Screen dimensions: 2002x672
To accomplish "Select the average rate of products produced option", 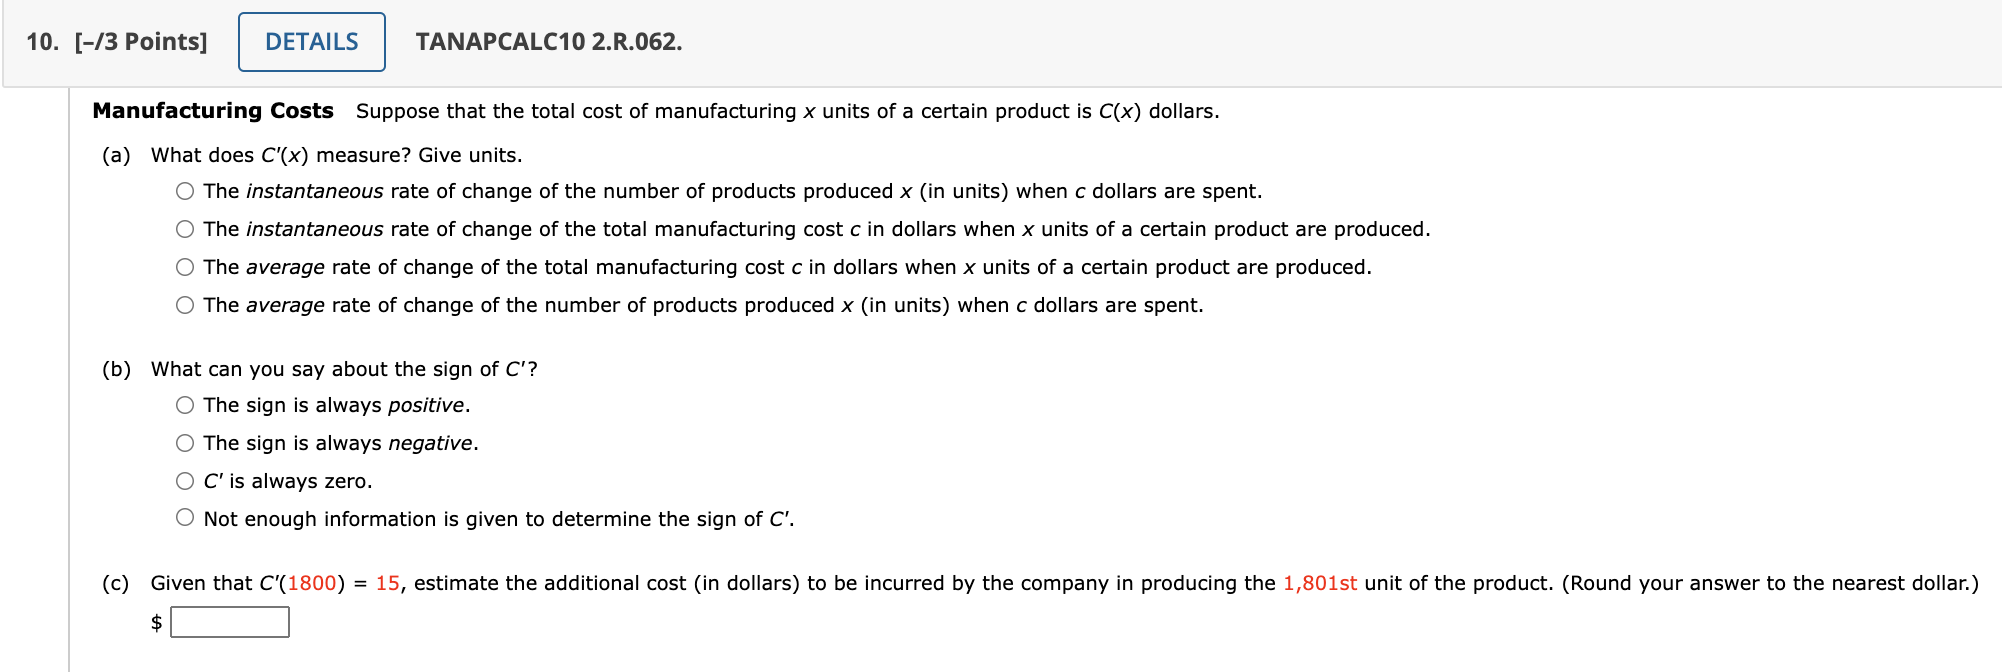I will pyautogui.click(x=185, y=304).
